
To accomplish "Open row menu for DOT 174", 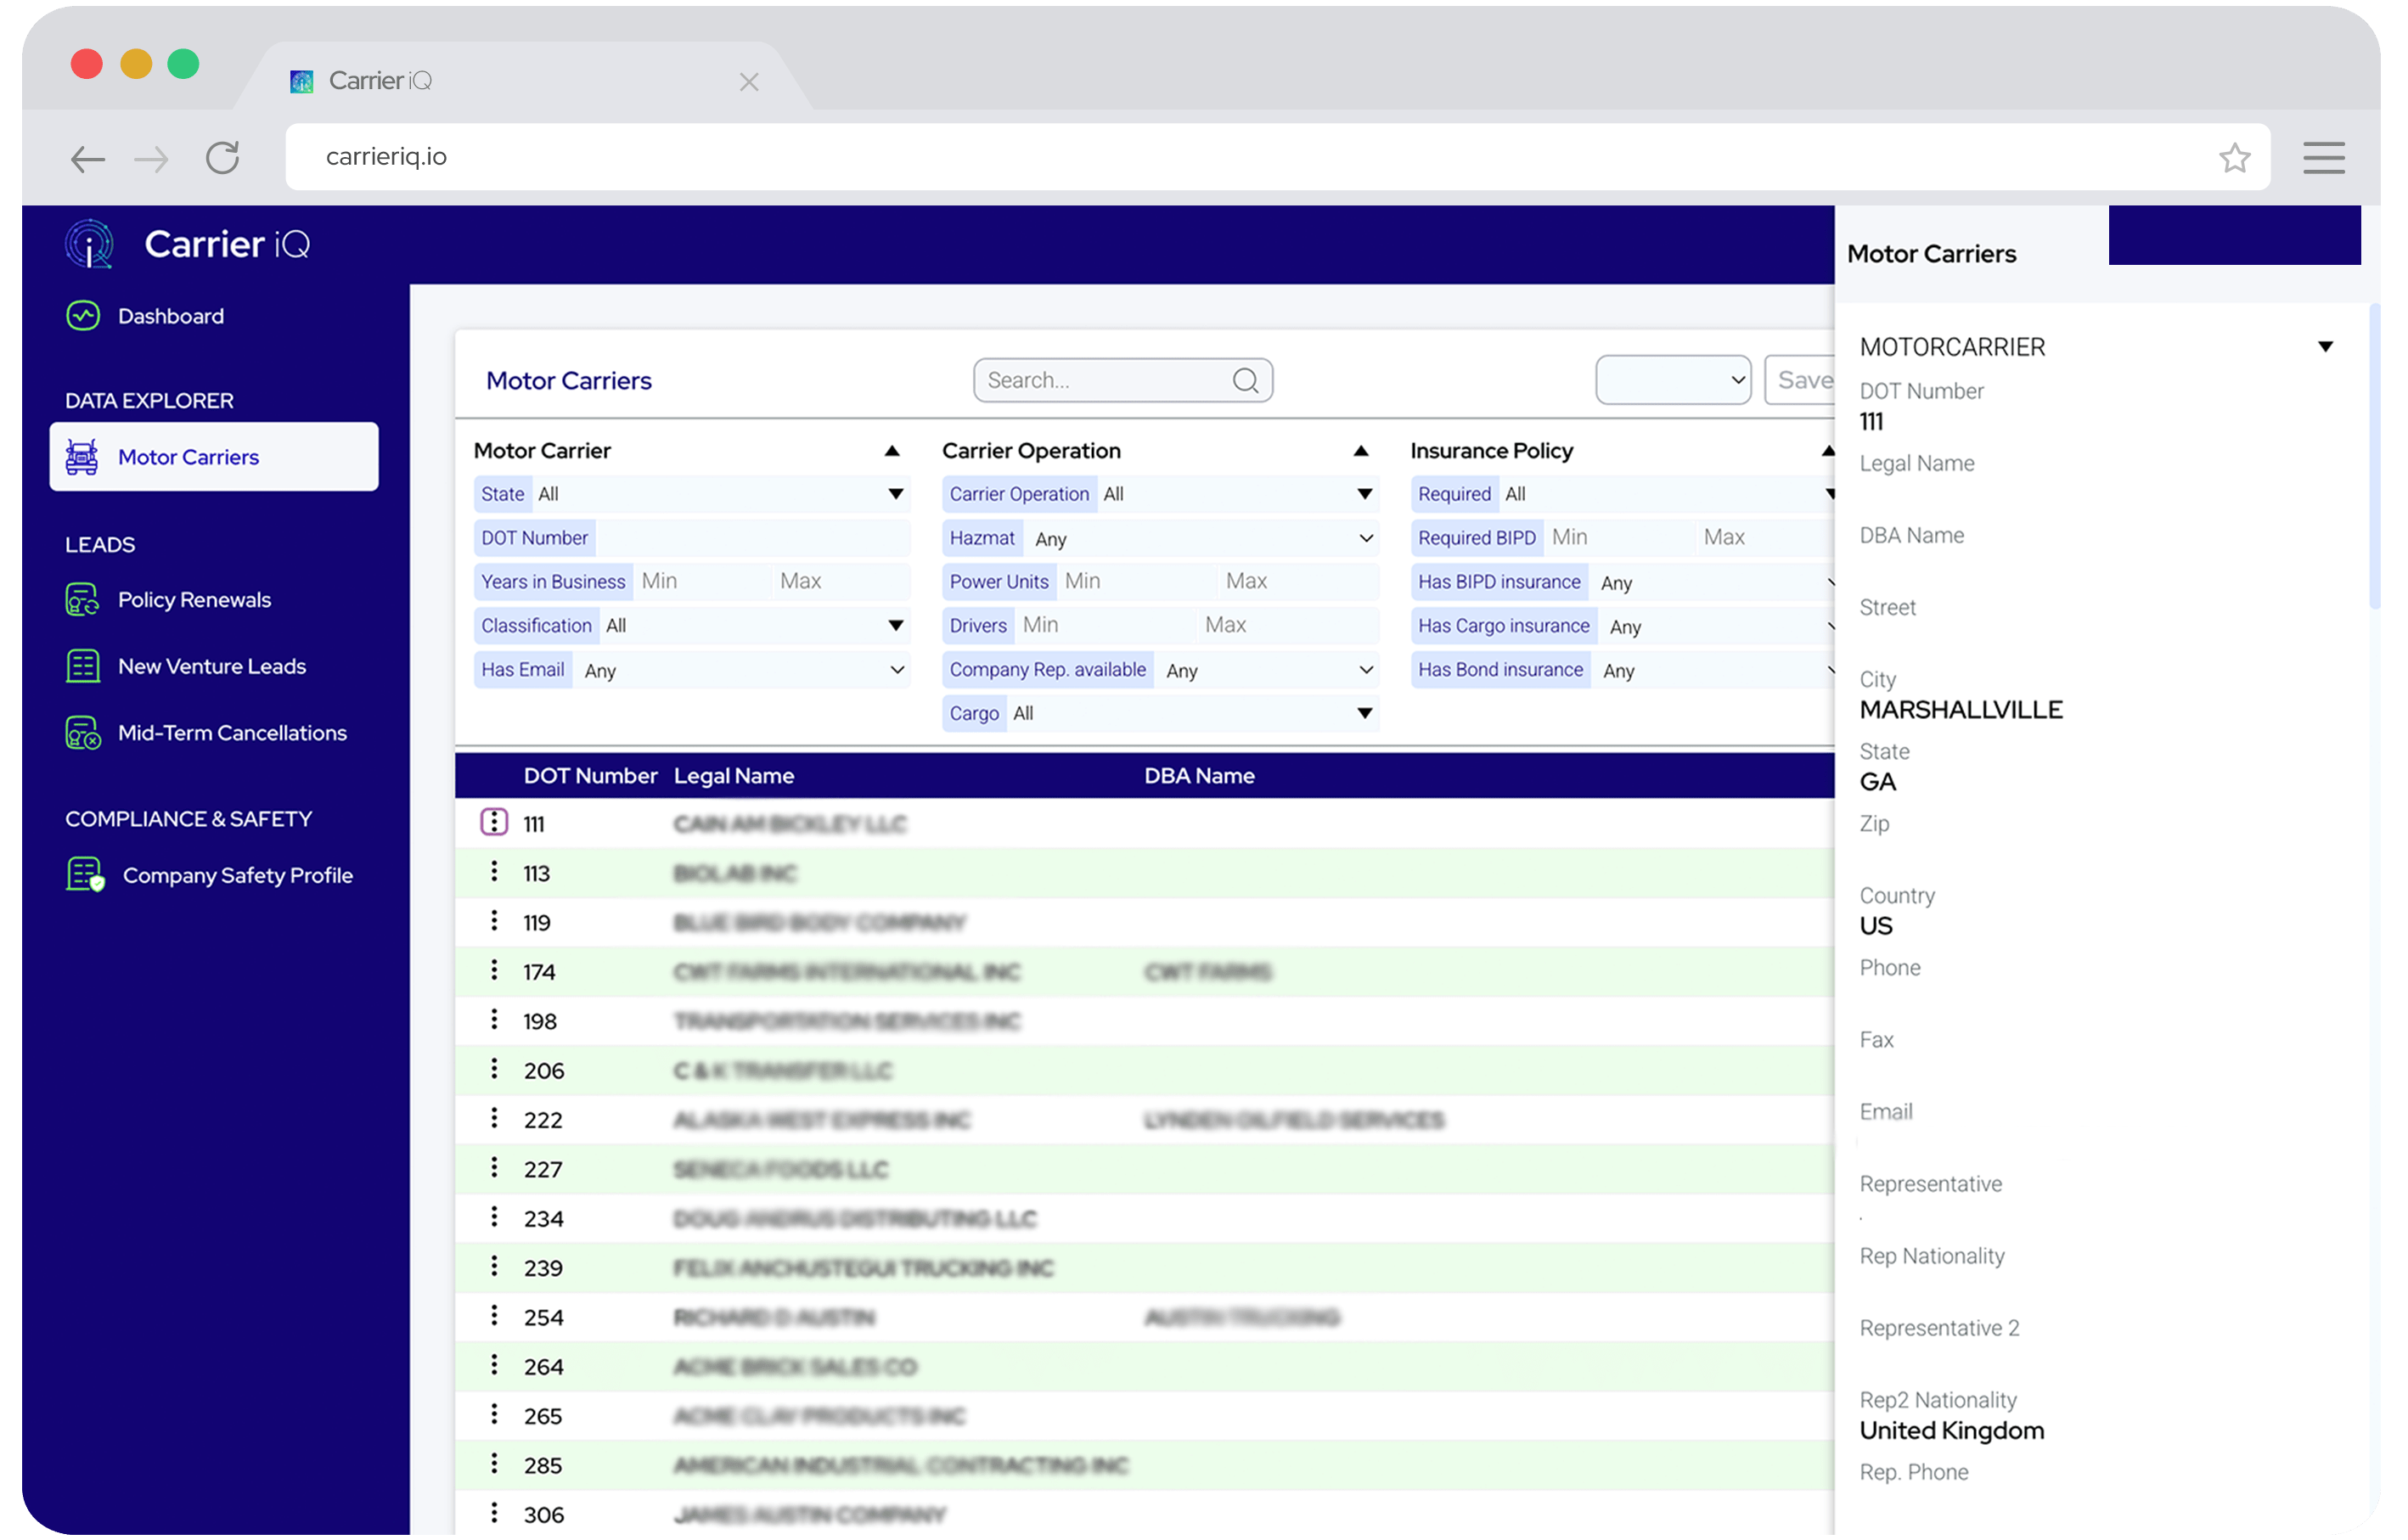I will 494,971.
